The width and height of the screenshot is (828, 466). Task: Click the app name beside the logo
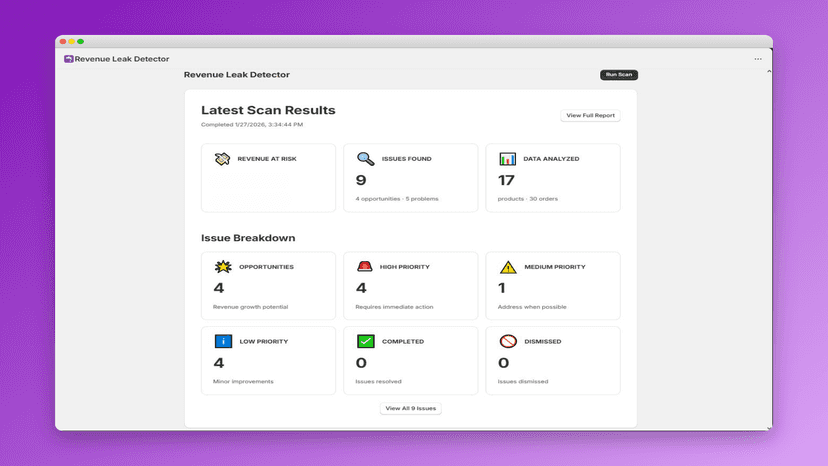(122, 59)
